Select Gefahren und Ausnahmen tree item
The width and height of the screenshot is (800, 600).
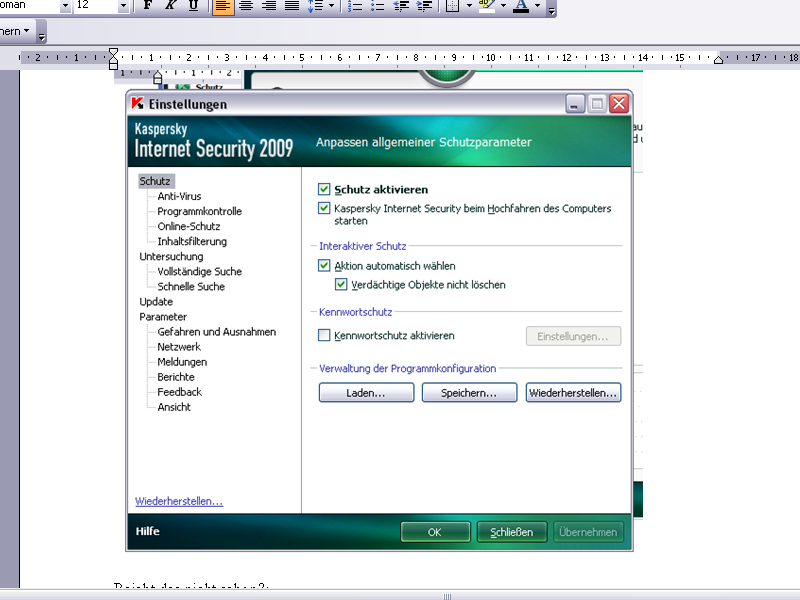click(x=216, y=332)
